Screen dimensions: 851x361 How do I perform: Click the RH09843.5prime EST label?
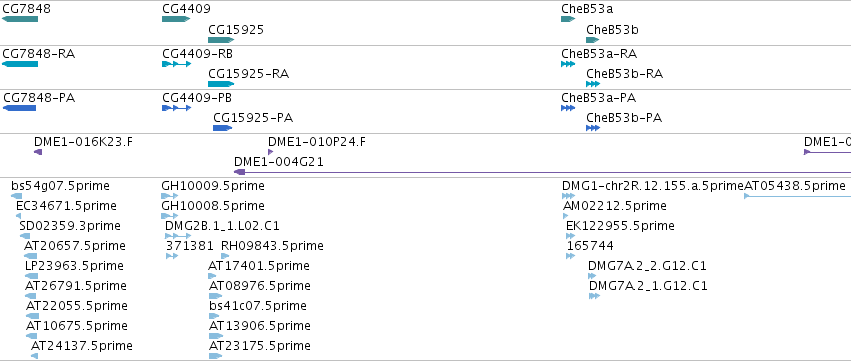point(272,246)
